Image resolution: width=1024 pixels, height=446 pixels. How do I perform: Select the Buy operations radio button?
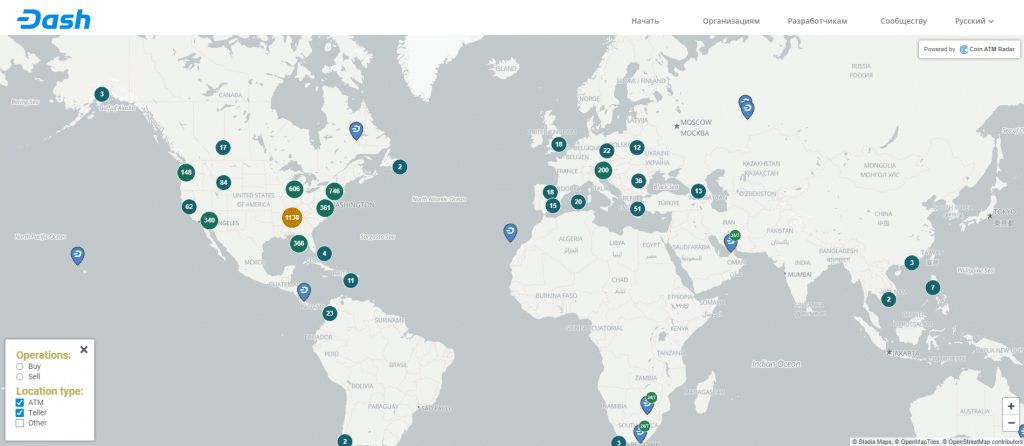[x=20, y=367]
